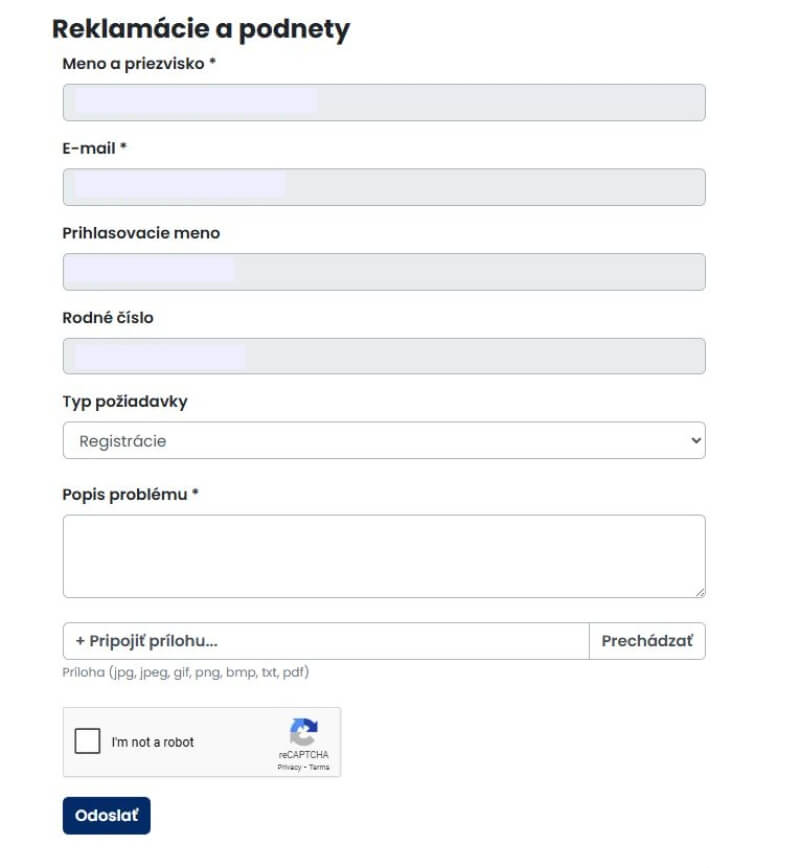800x868 pixels.
Task: Select the Prihlasovacie meno text field
Action: (383, 272)
